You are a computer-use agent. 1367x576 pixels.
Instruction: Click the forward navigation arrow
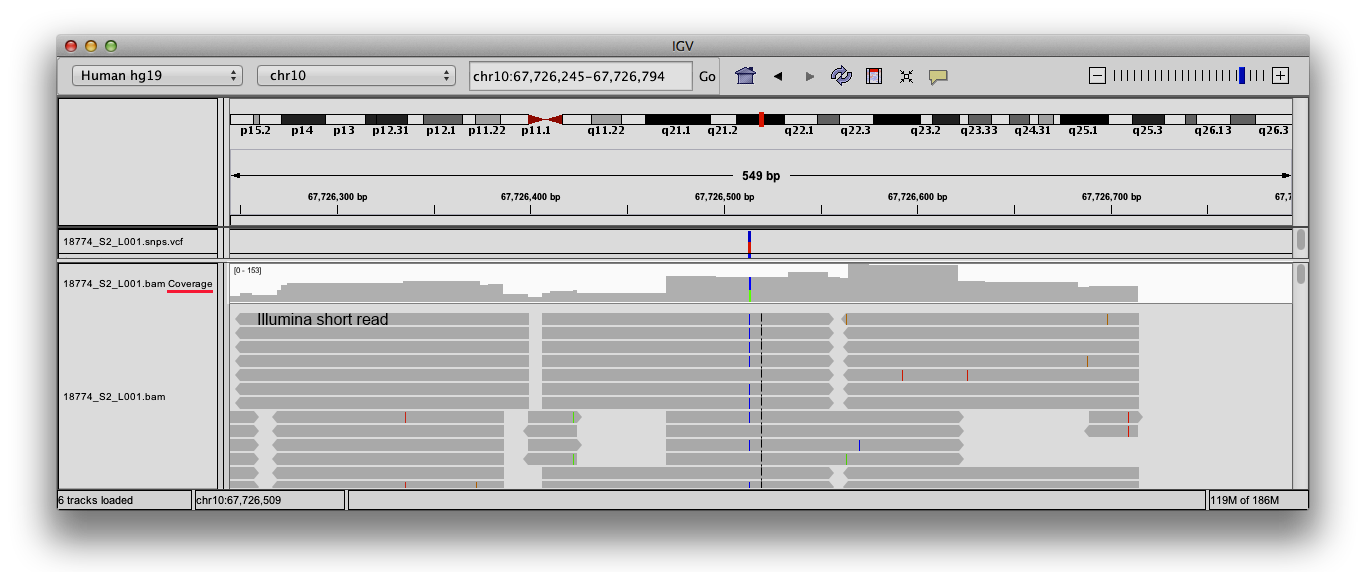809,75
